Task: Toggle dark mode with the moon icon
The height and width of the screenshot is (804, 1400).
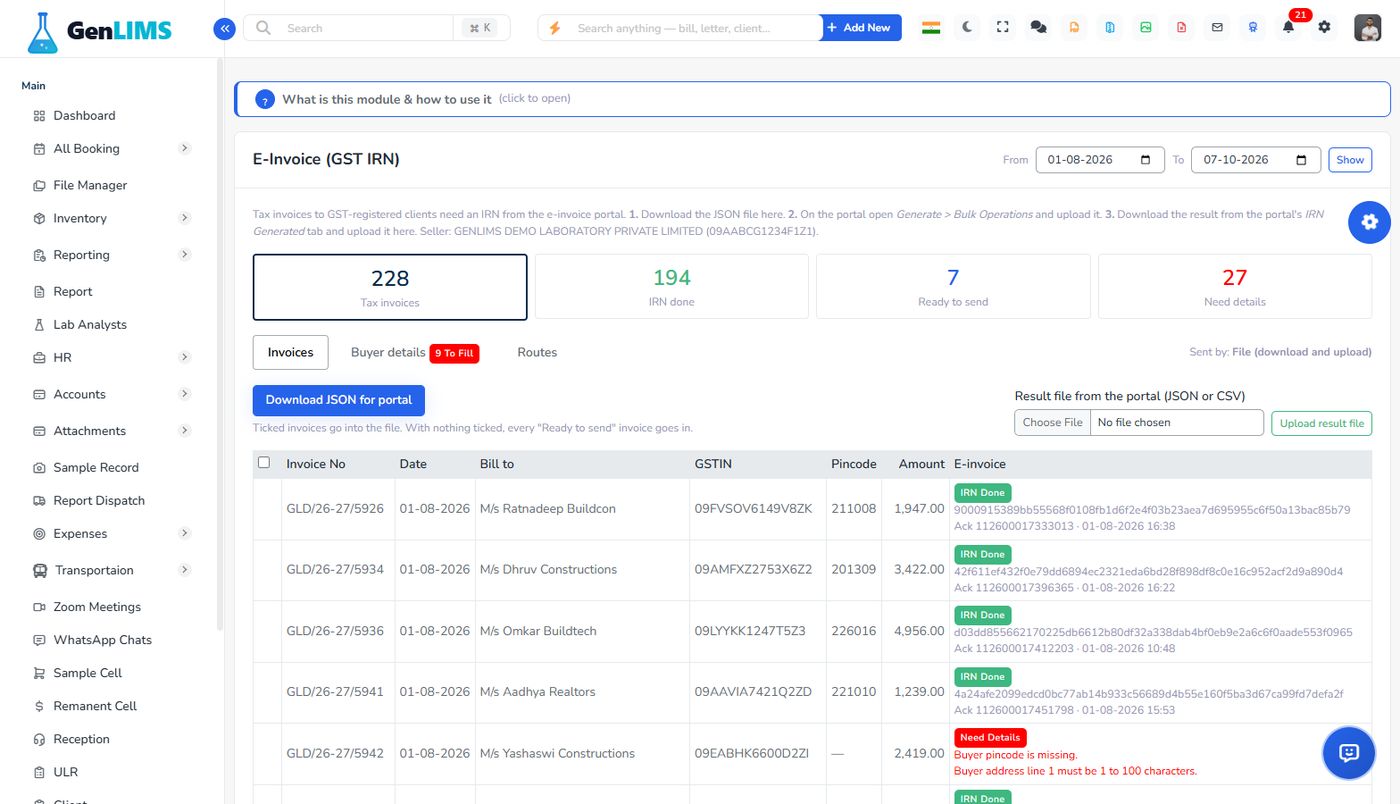Action: coord(967,28)
